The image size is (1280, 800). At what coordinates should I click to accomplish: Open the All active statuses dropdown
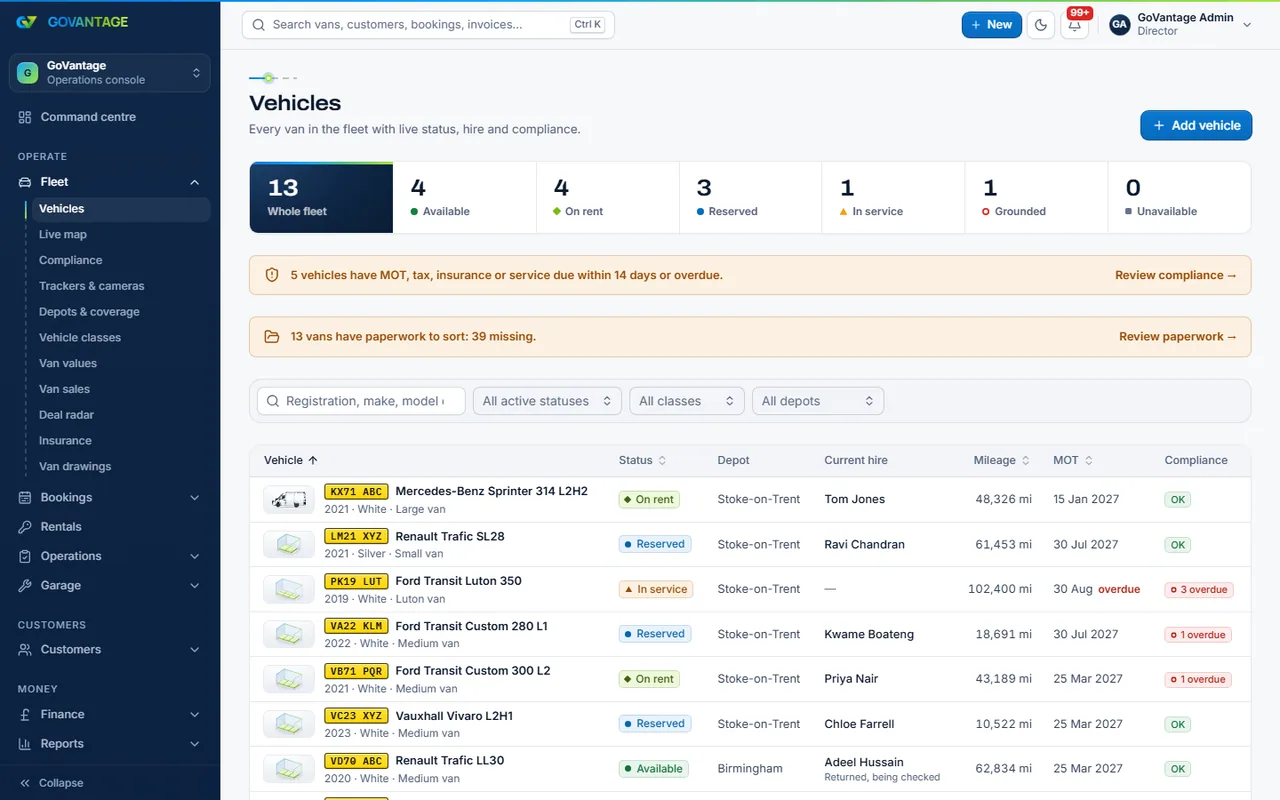pyautogui.click(x=547, y=401)
